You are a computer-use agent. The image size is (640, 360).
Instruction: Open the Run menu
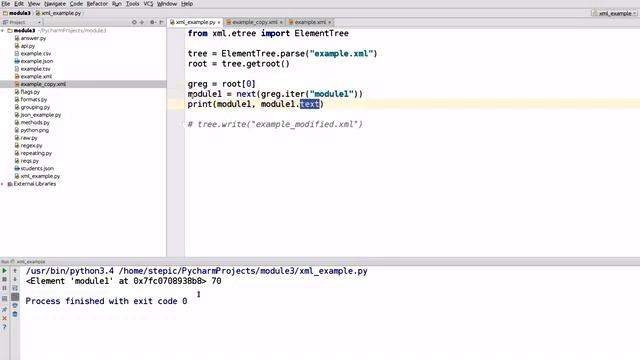(117, 4)
